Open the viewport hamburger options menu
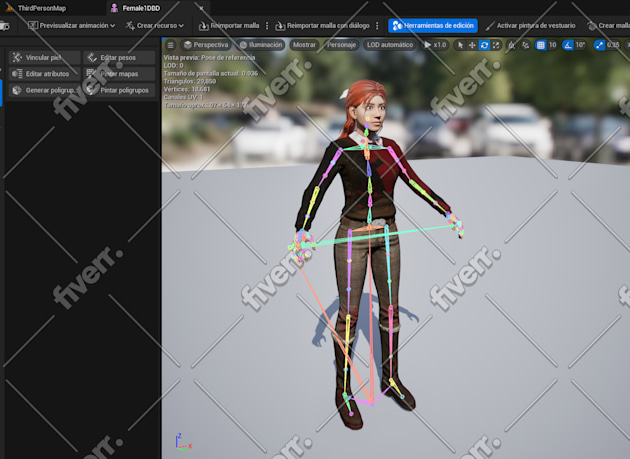Image resolution: width=630 pixels, height=459 pixels. pos(171,45)
